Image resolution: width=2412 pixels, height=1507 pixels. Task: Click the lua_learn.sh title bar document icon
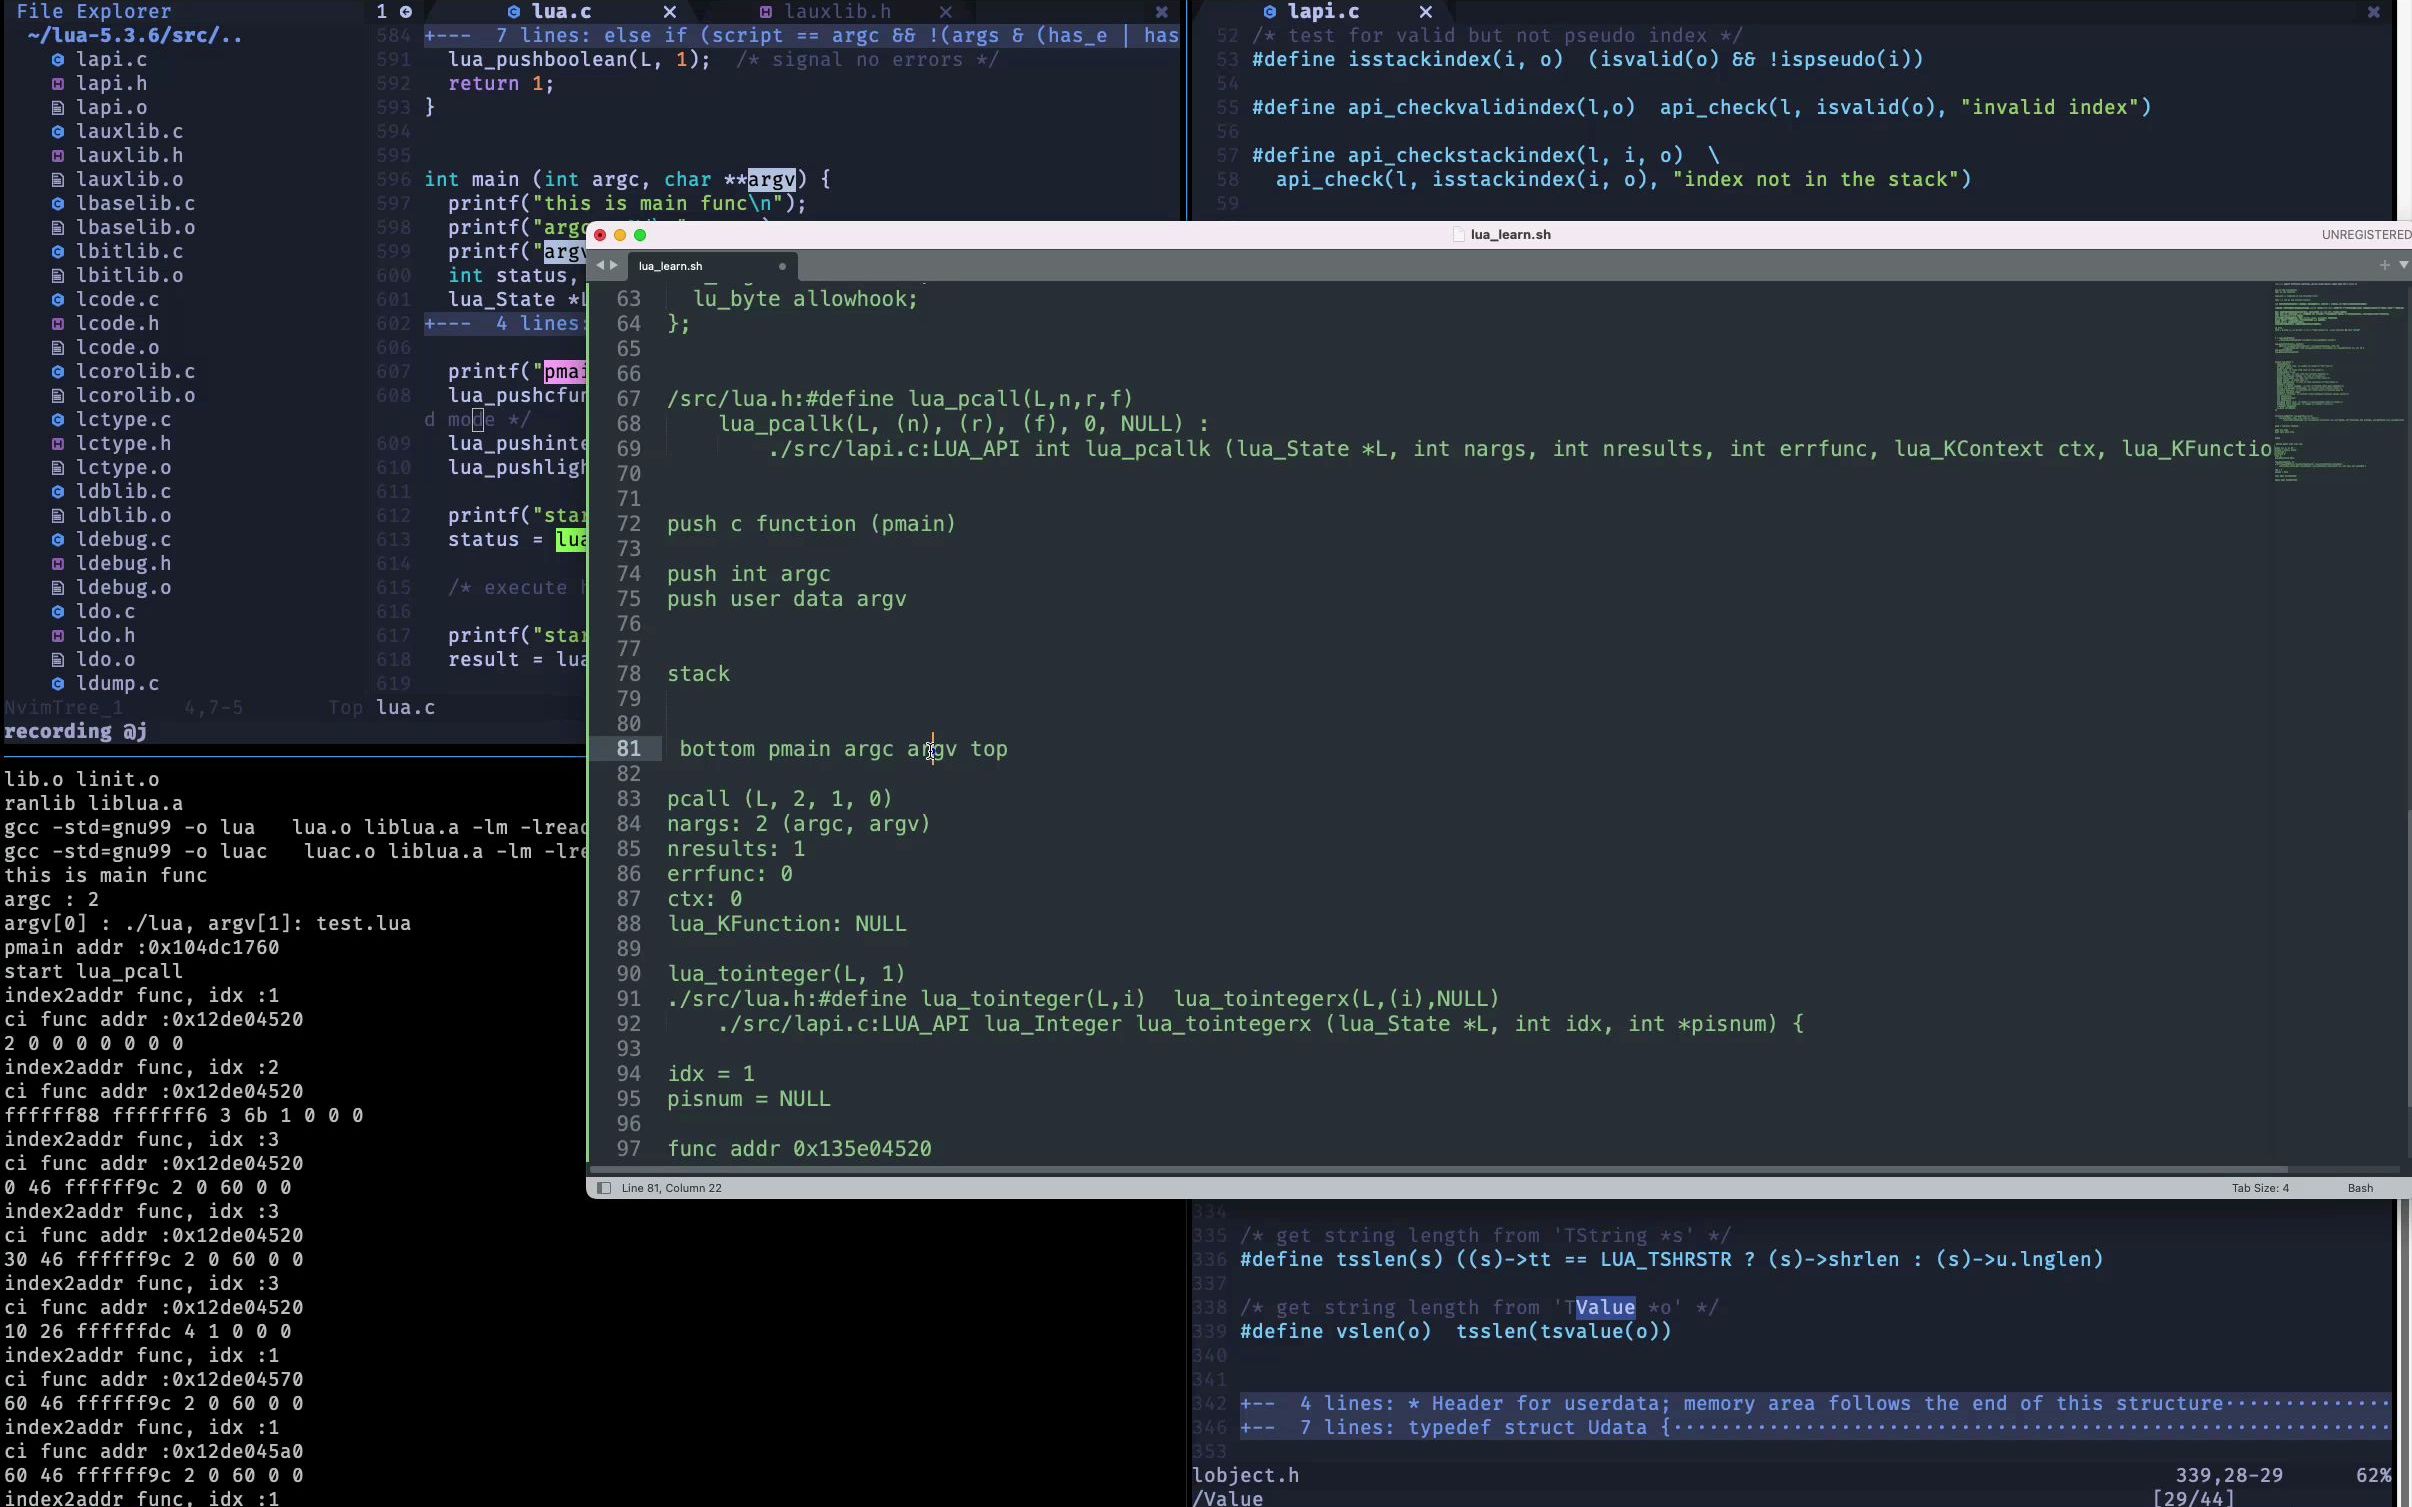[x=1459, y=235]
